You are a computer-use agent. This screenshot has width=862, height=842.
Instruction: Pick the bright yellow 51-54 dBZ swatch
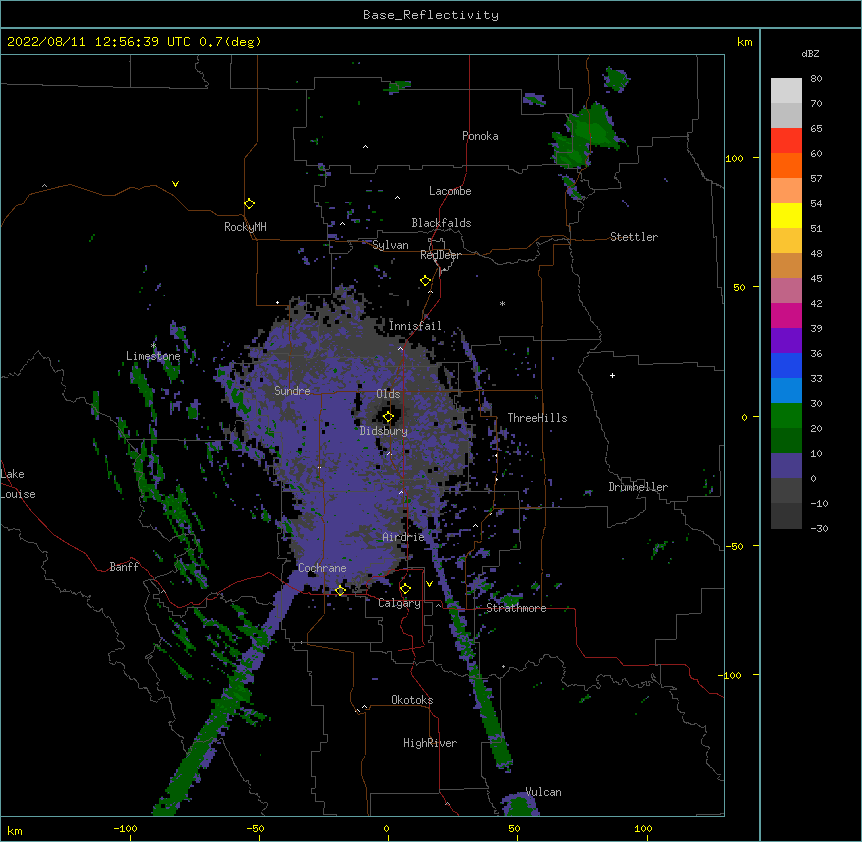786,215
